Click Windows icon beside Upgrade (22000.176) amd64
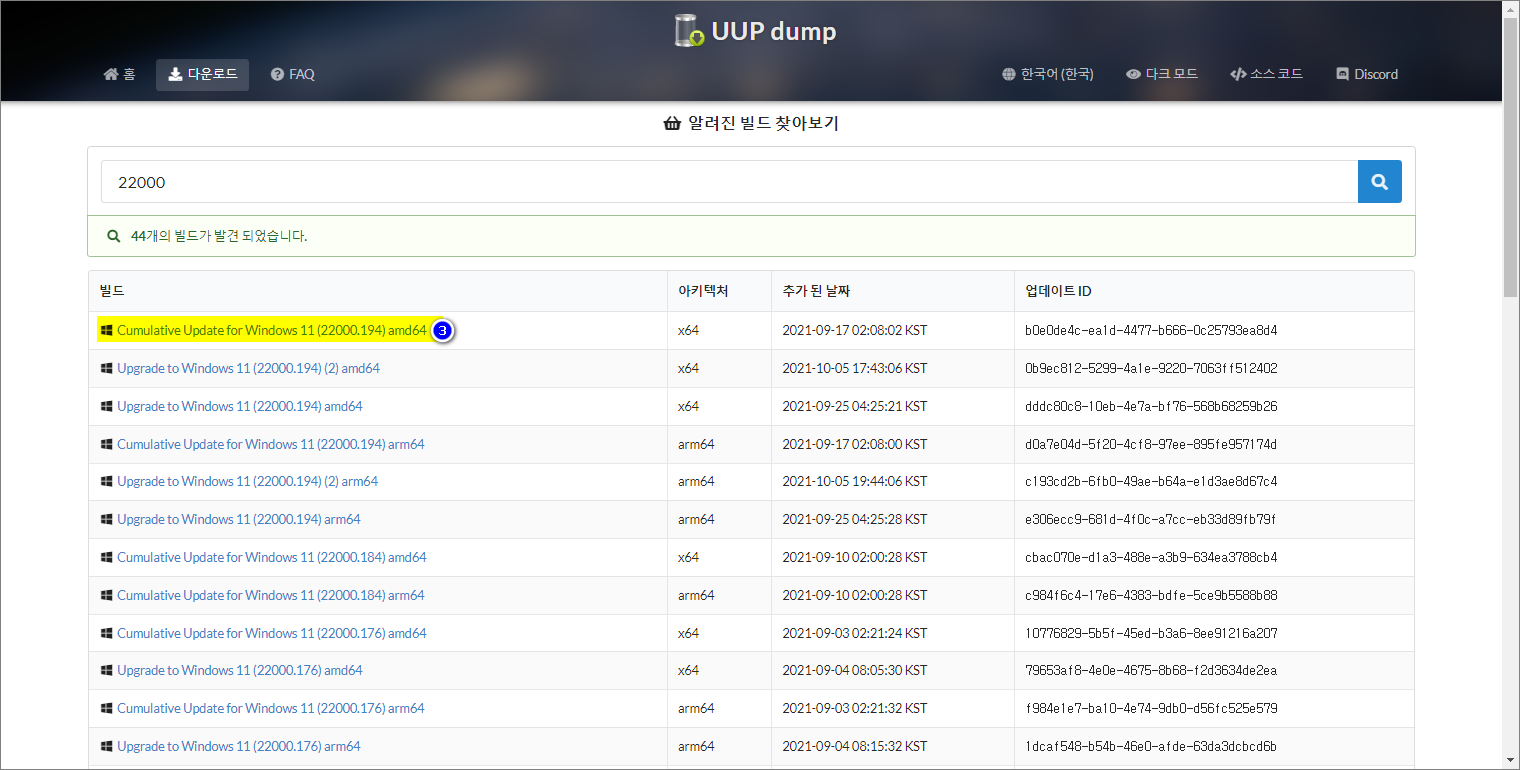Image resolution: width=1520 pixels, height=770 pixels. tap(106, 670)
